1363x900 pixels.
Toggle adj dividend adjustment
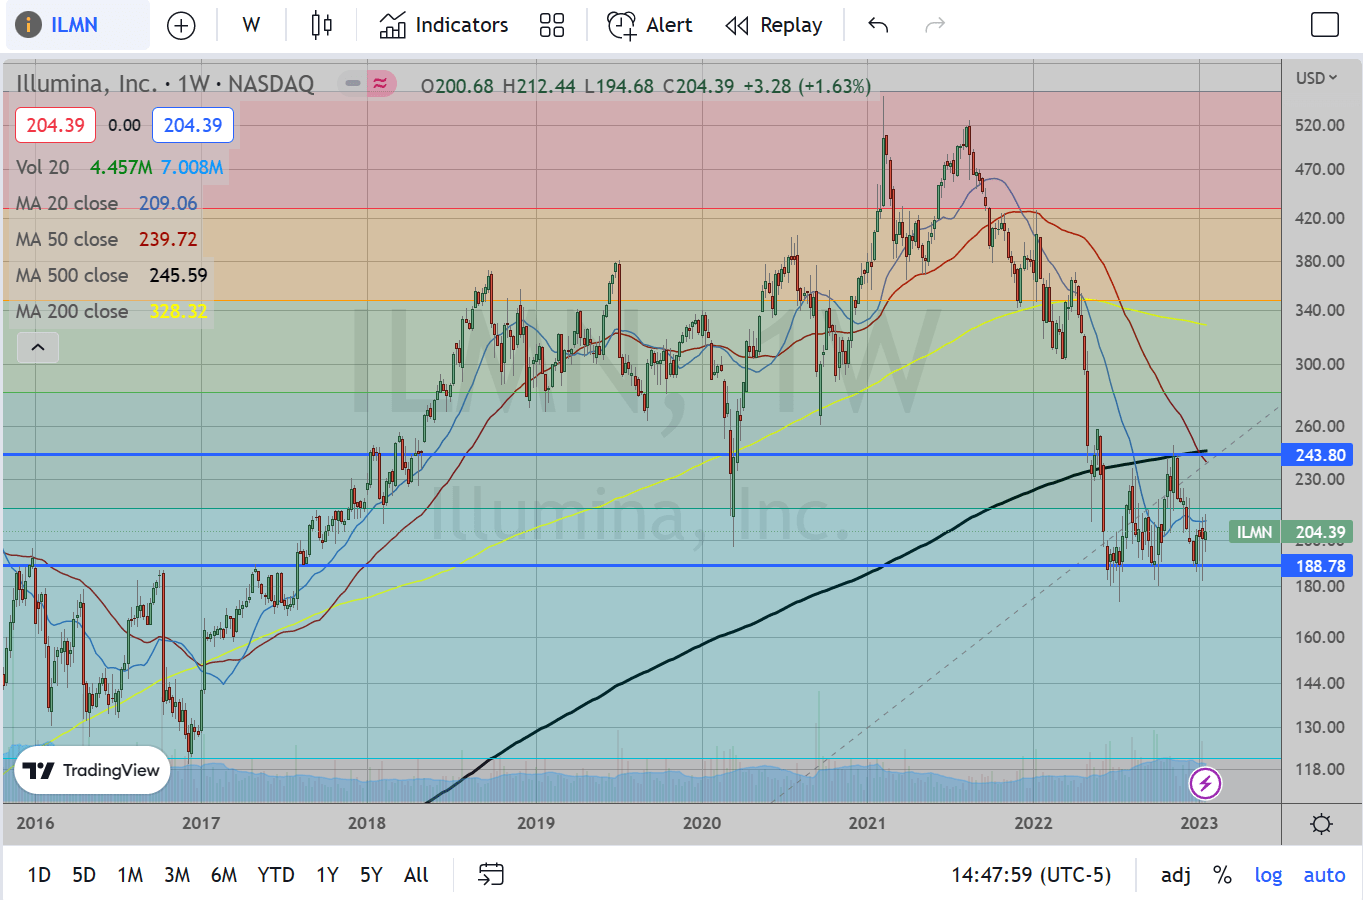(x=1175, y=875)
